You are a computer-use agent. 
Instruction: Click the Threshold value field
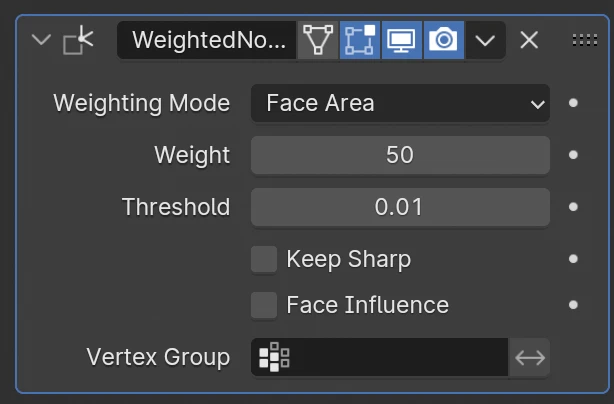pos(400,207)
